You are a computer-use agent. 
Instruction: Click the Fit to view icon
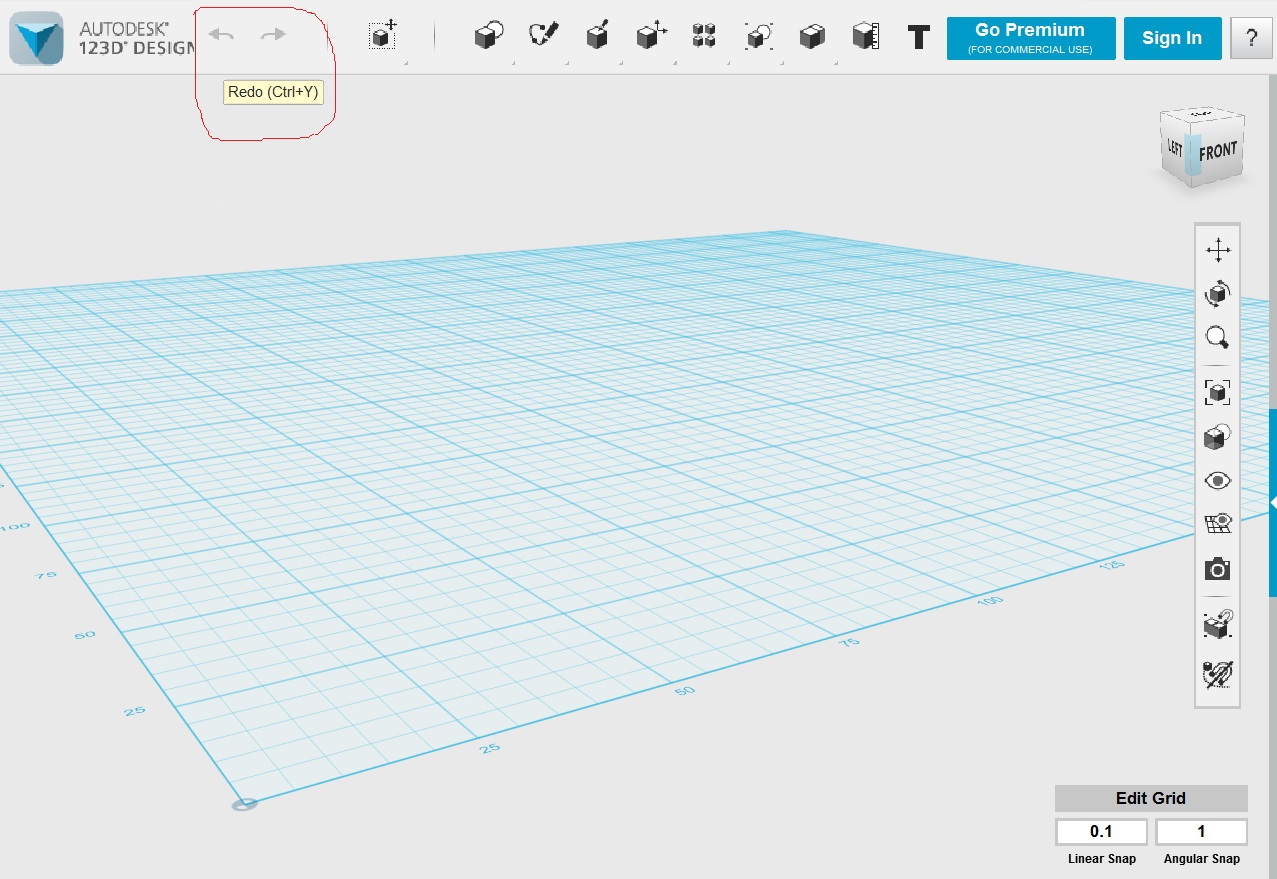1217,392
